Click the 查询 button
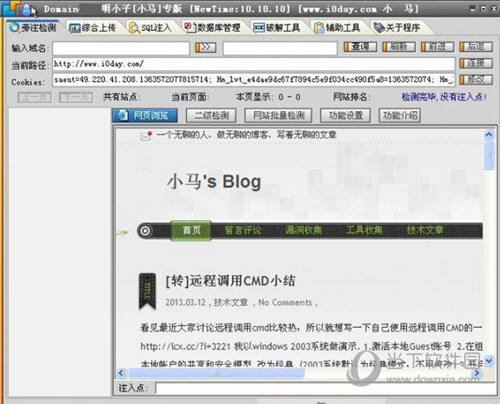Viewport: 500px width, 404px height. [360, 47]
